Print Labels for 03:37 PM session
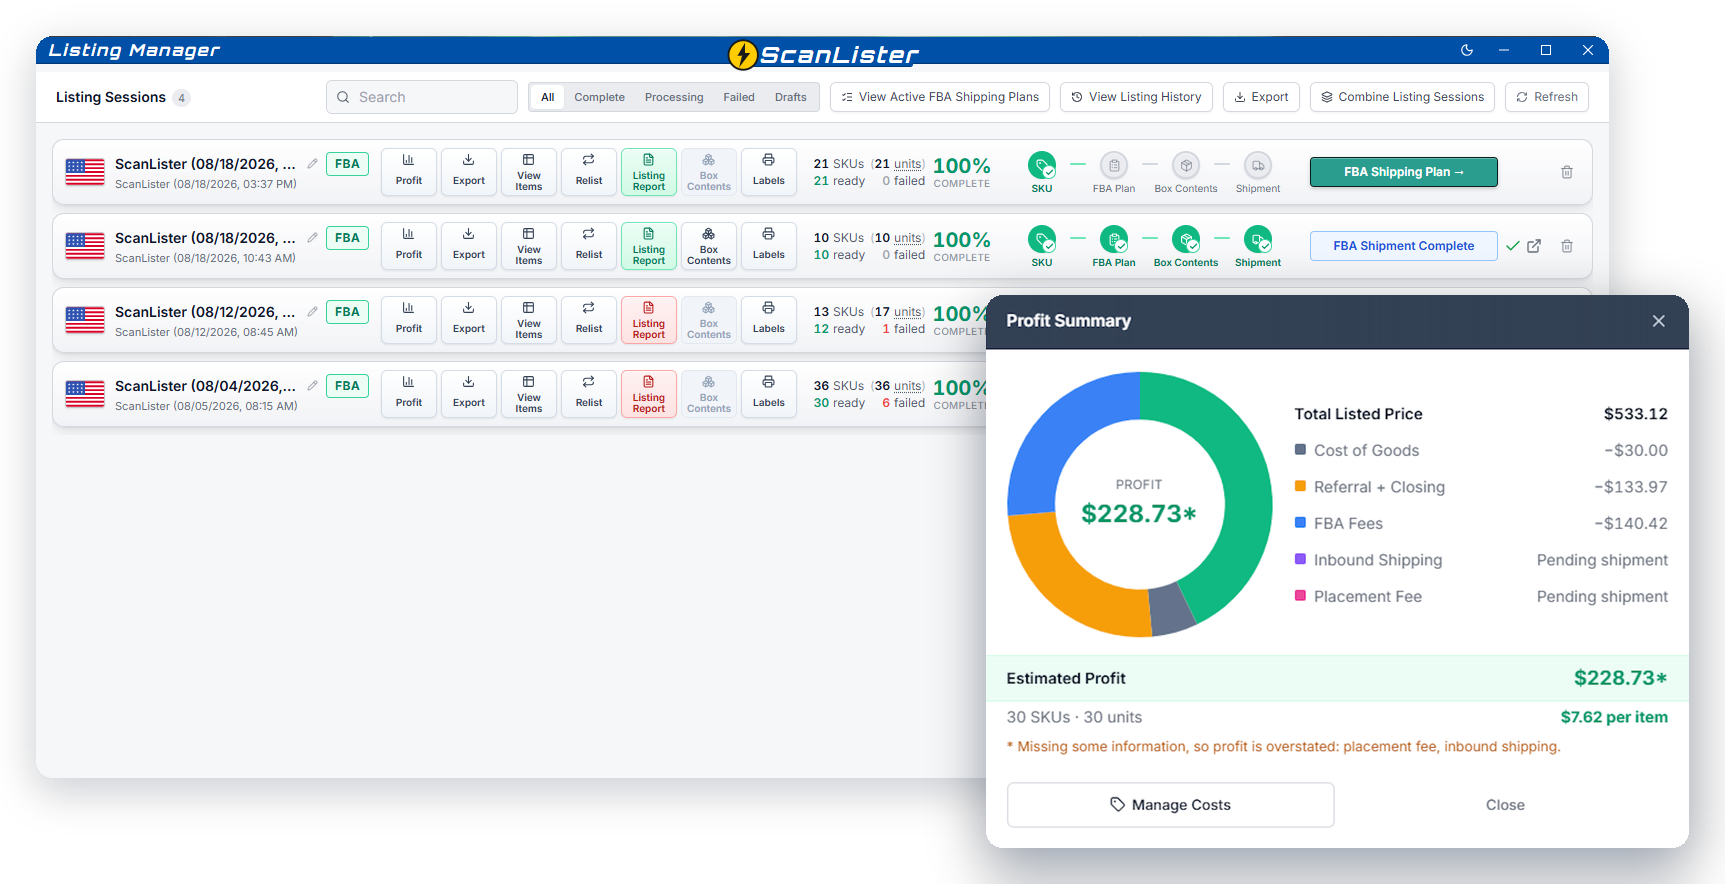Screen dimensions: 1725x884 769,171
